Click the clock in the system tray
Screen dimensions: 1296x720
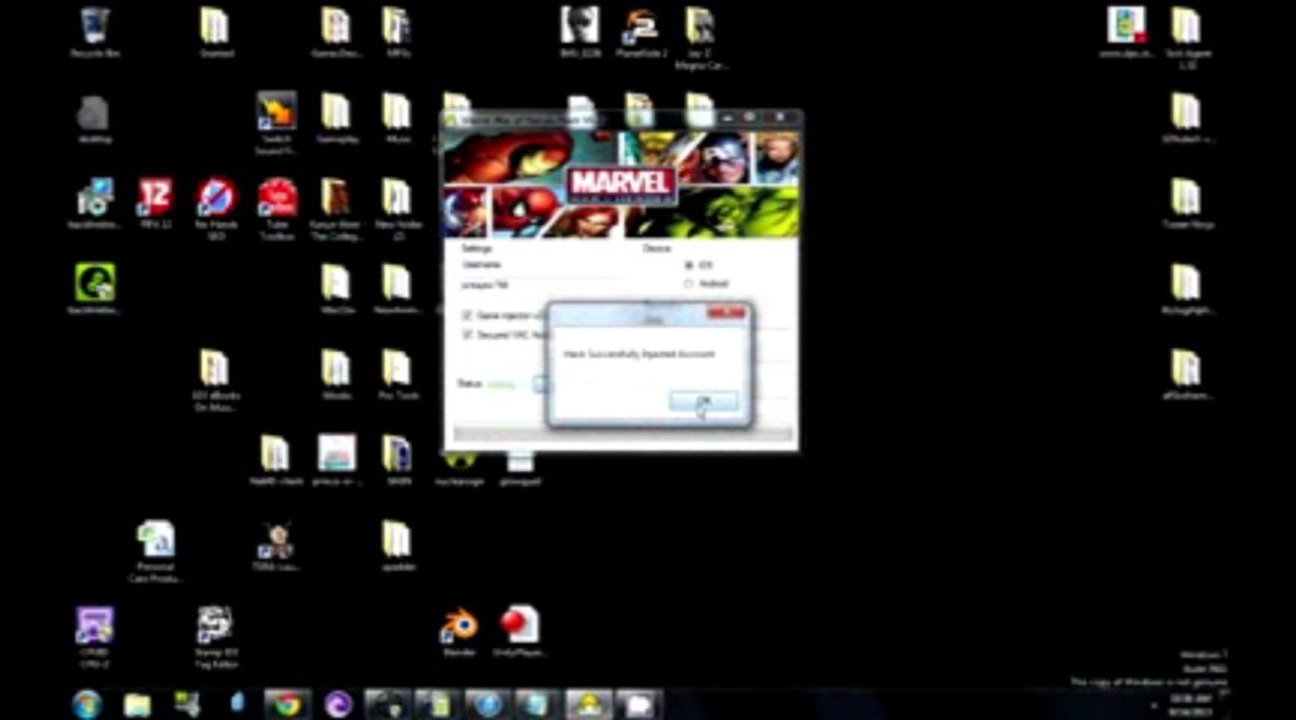click(x=1192, y=703)
